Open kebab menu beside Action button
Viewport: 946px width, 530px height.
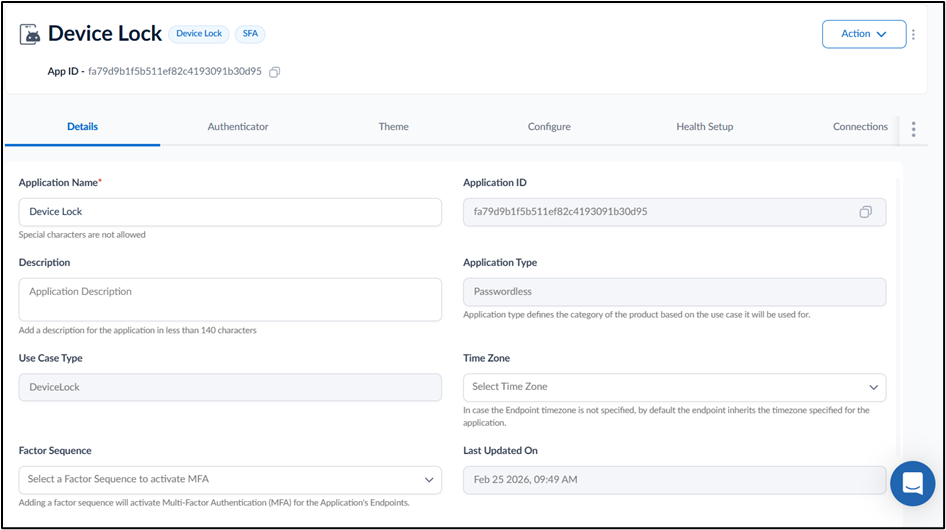(x=913, y=34)
